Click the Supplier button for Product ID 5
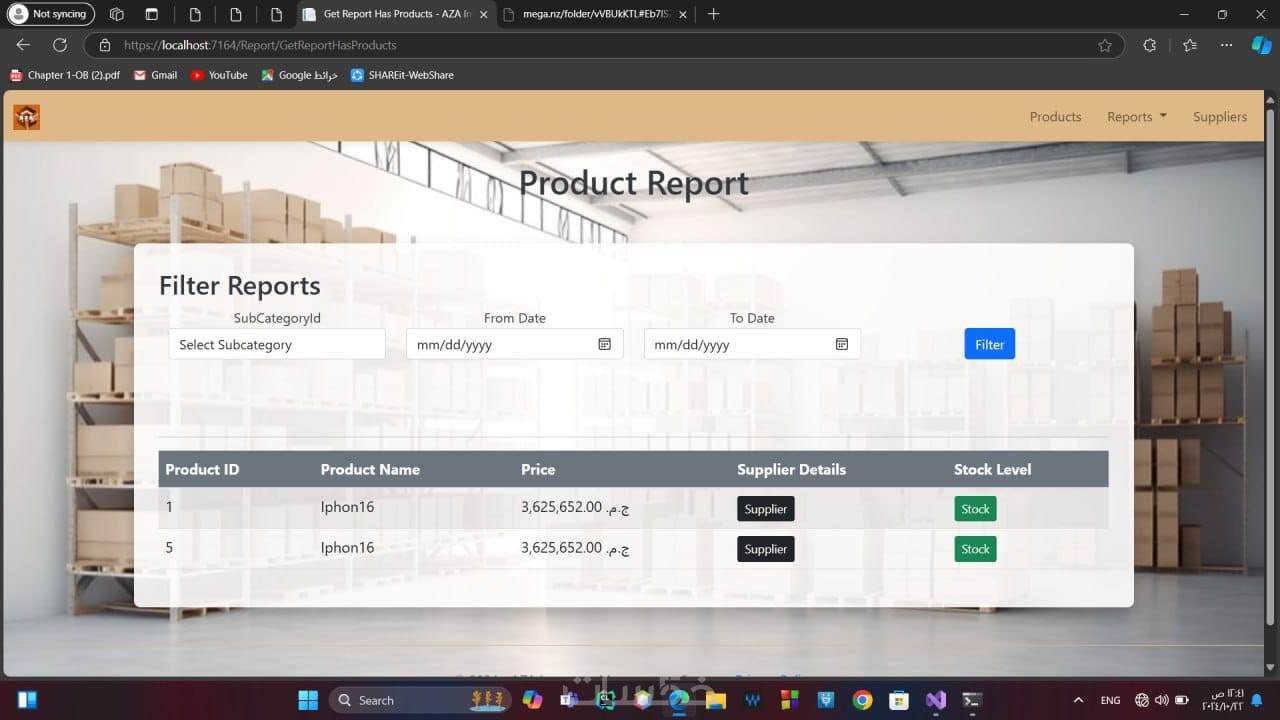Viewport: 1280px width, 720px height. [x=766, y=549]
